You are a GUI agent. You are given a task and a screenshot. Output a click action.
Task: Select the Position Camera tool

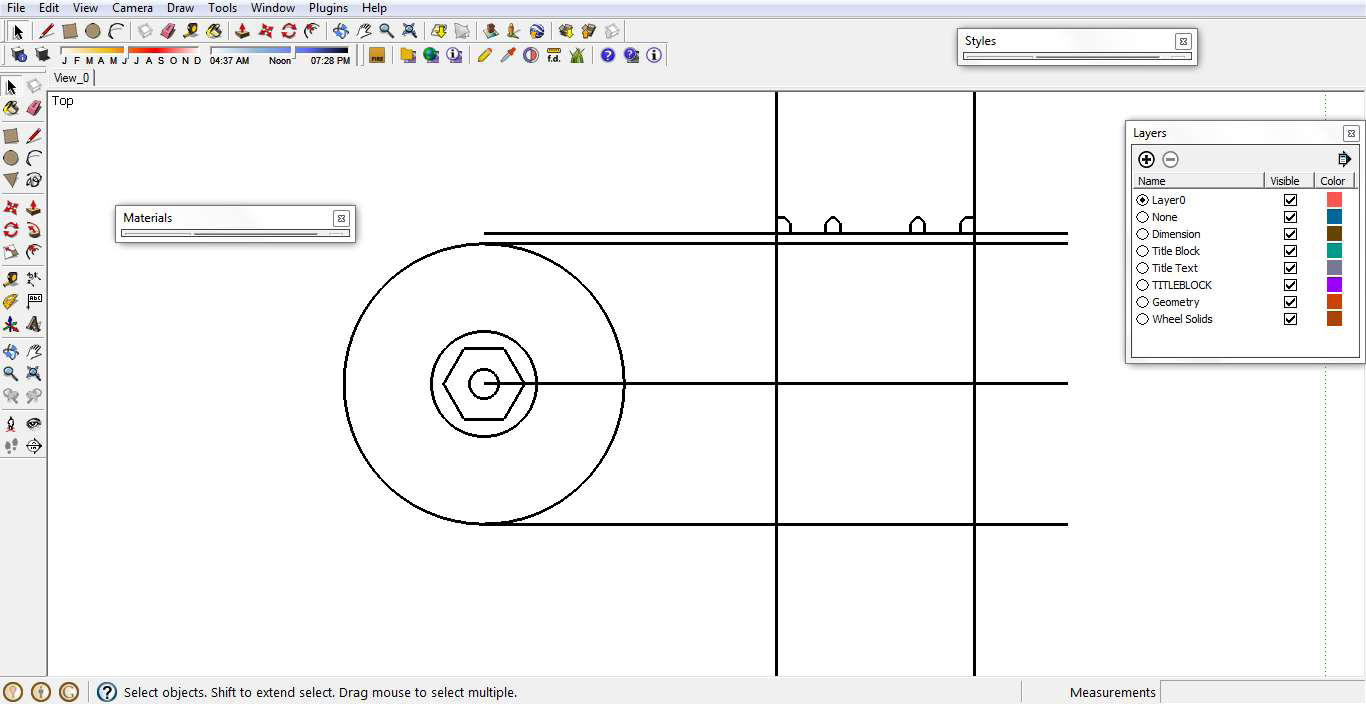point(11,424)
